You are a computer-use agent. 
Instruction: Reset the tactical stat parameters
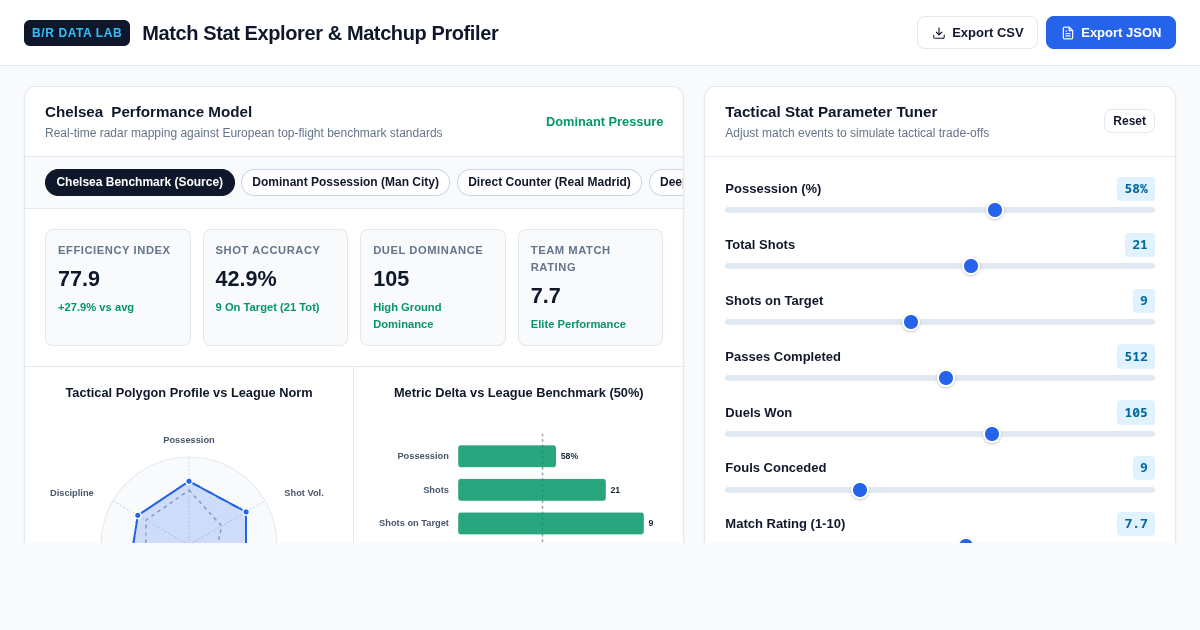coord(1129,121)
